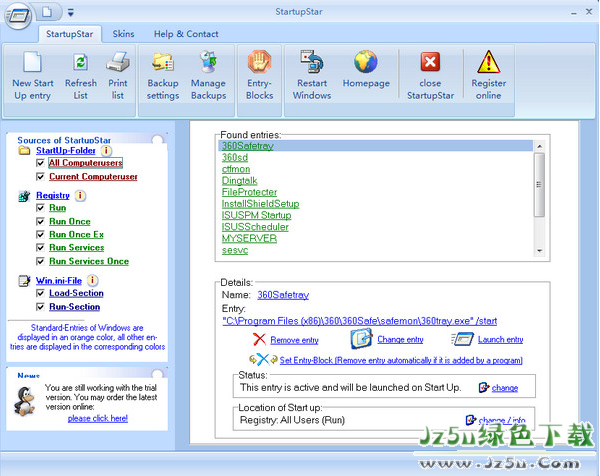
Task: Click the Change entry link
Action: (400, 339)
